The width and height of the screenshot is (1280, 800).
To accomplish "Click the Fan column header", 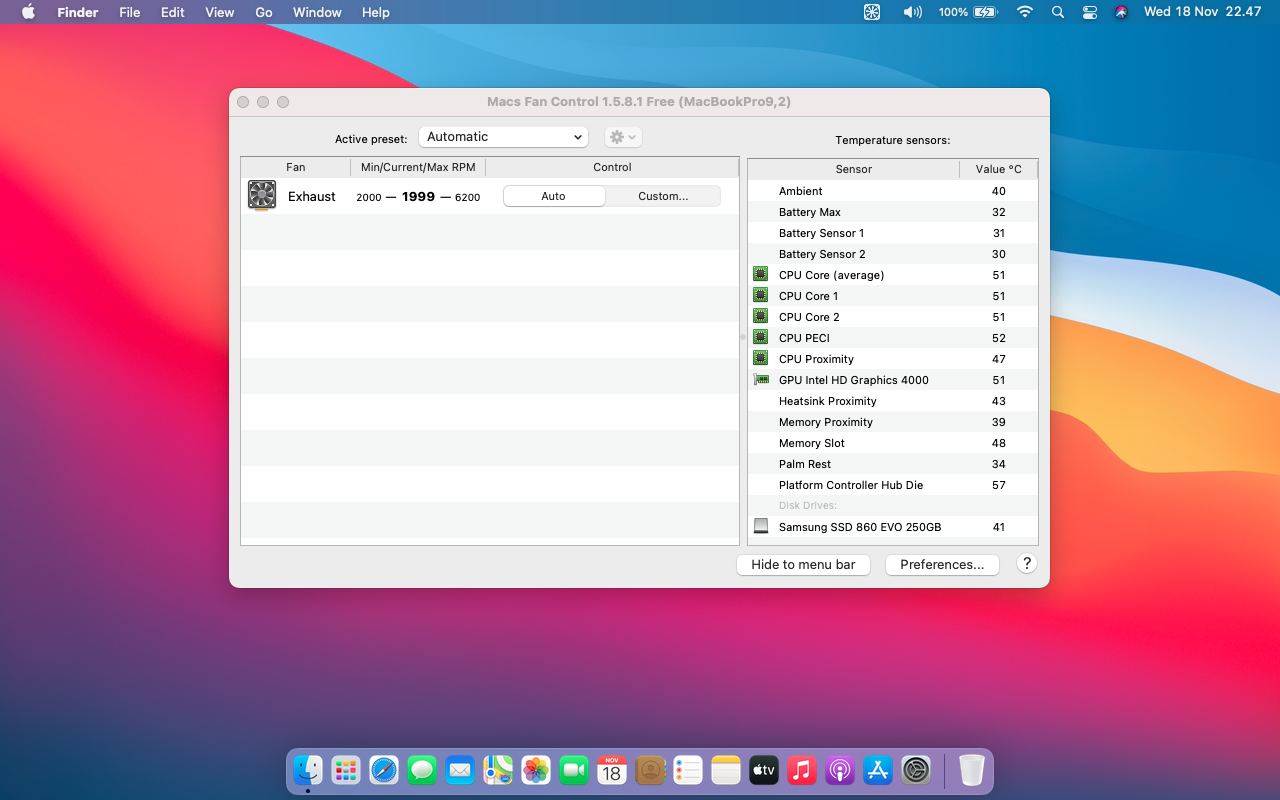I will [296, 167].
